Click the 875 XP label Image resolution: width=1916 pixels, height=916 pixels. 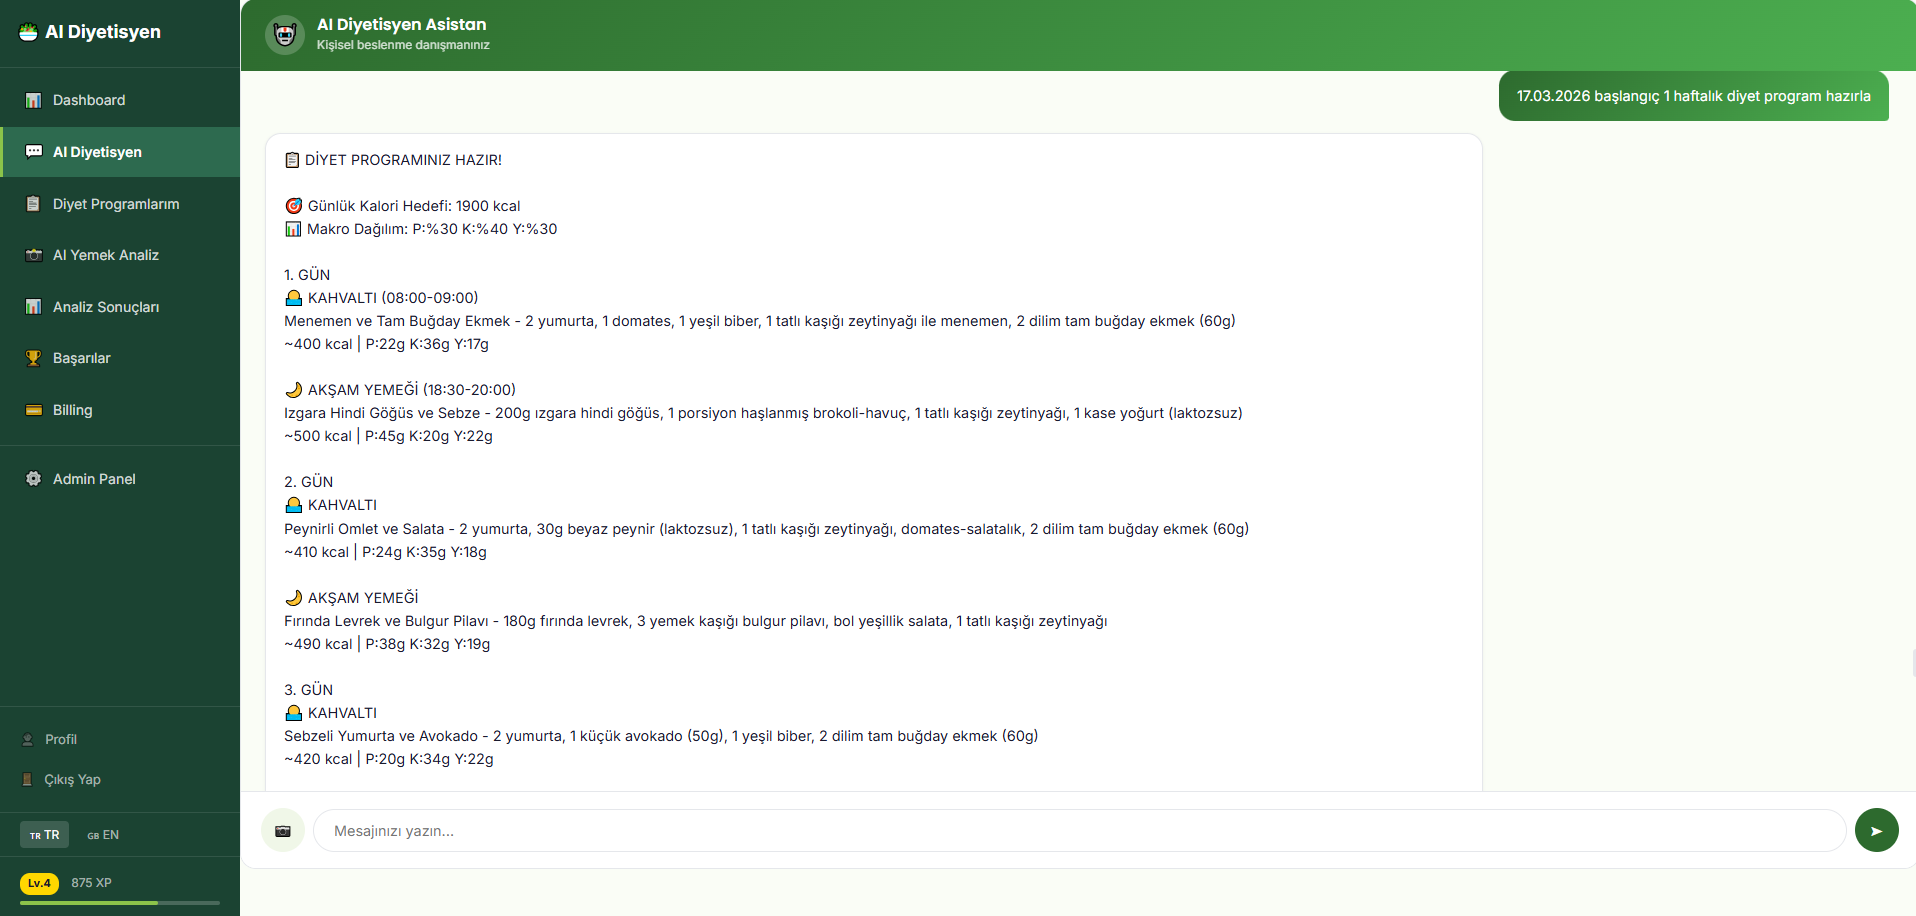pyautogui.click(x=91, y=883)
